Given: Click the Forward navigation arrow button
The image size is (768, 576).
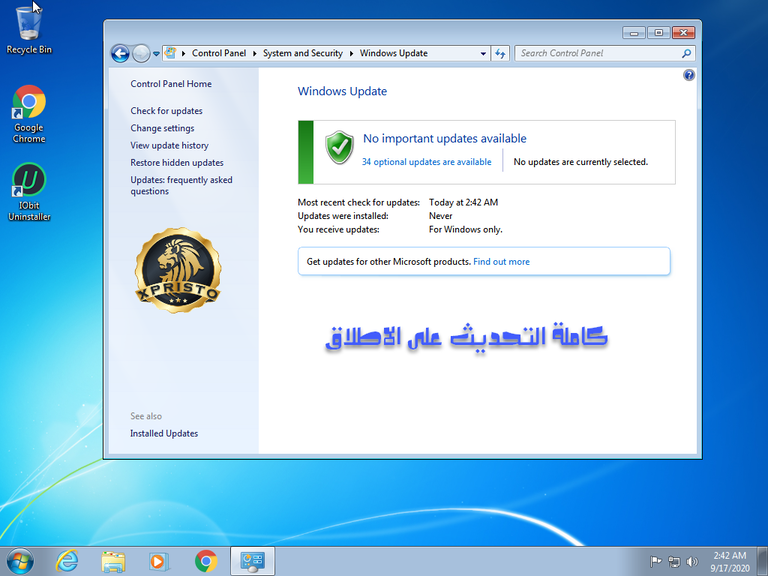Looking at the screenshot, I should coord(141,53).
